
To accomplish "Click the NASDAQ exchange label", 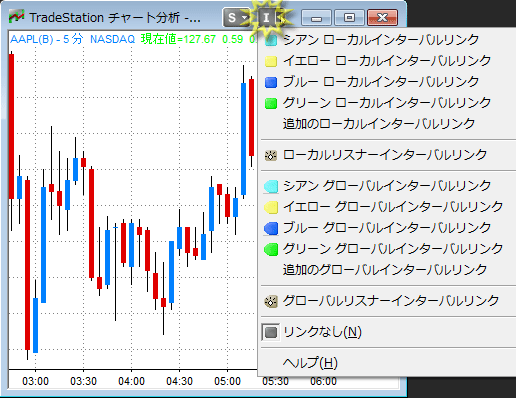I will [113, 39].
